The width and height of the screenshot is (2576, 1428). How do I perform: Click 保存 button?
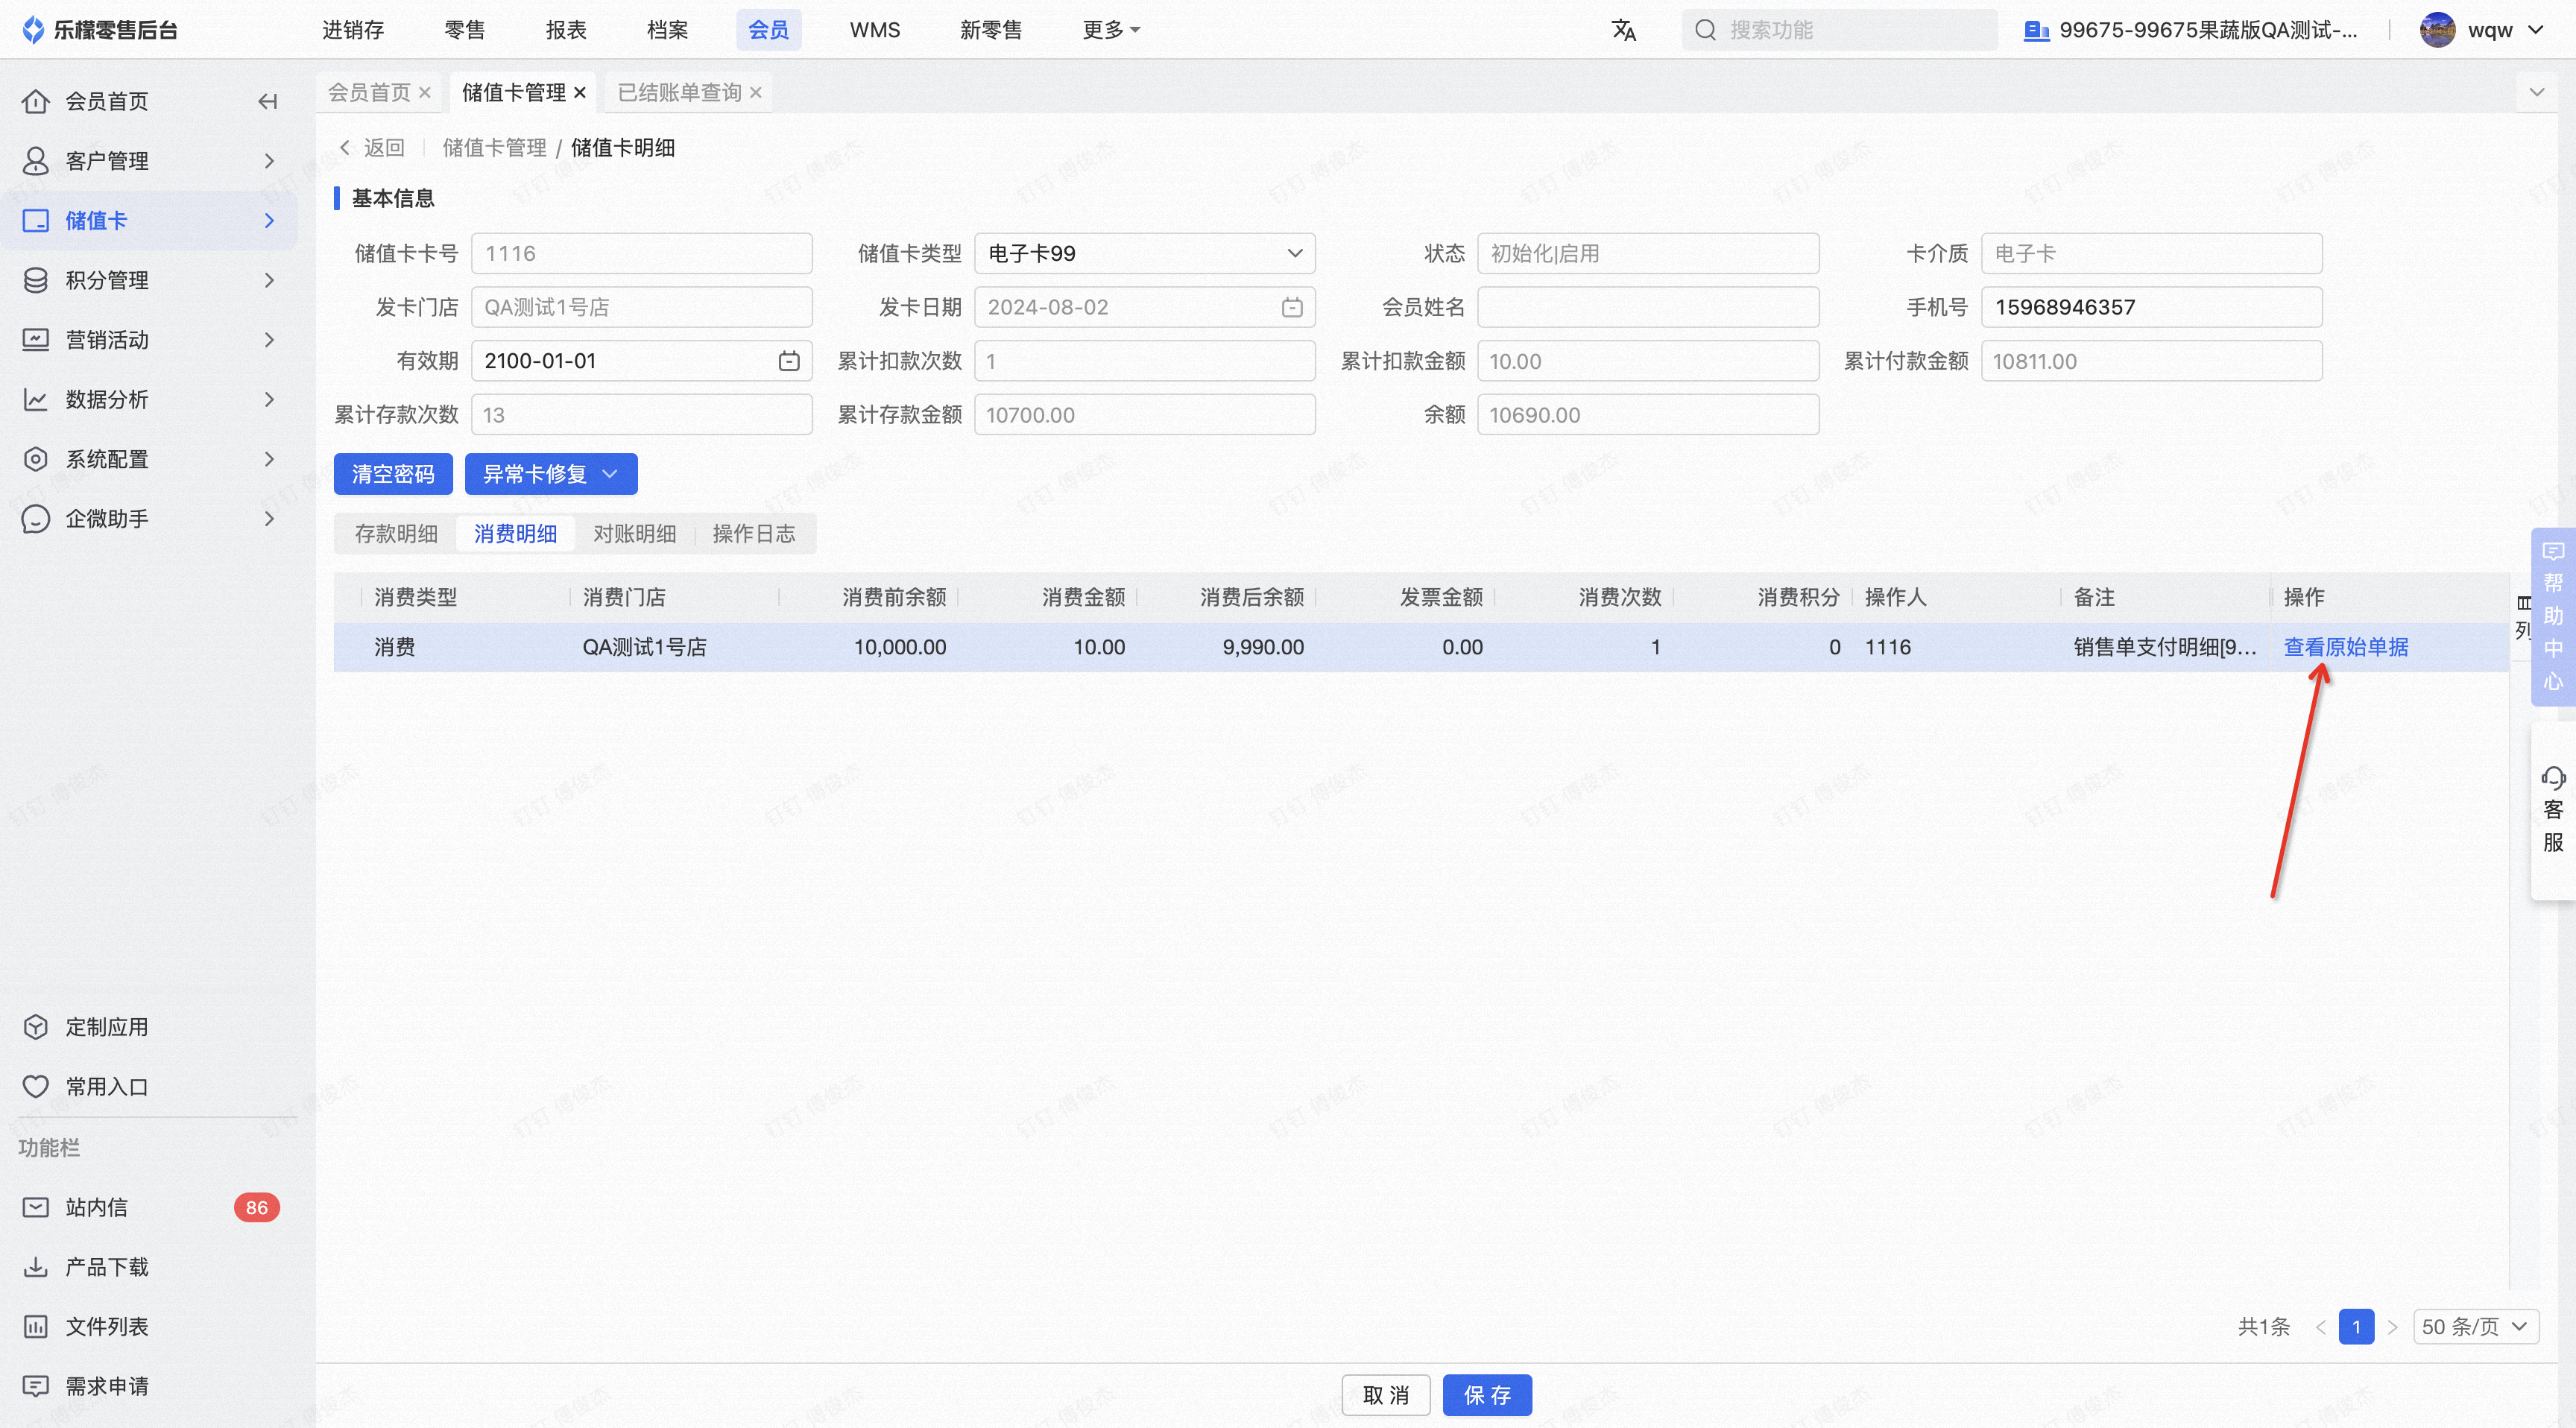(1487, 1395)
